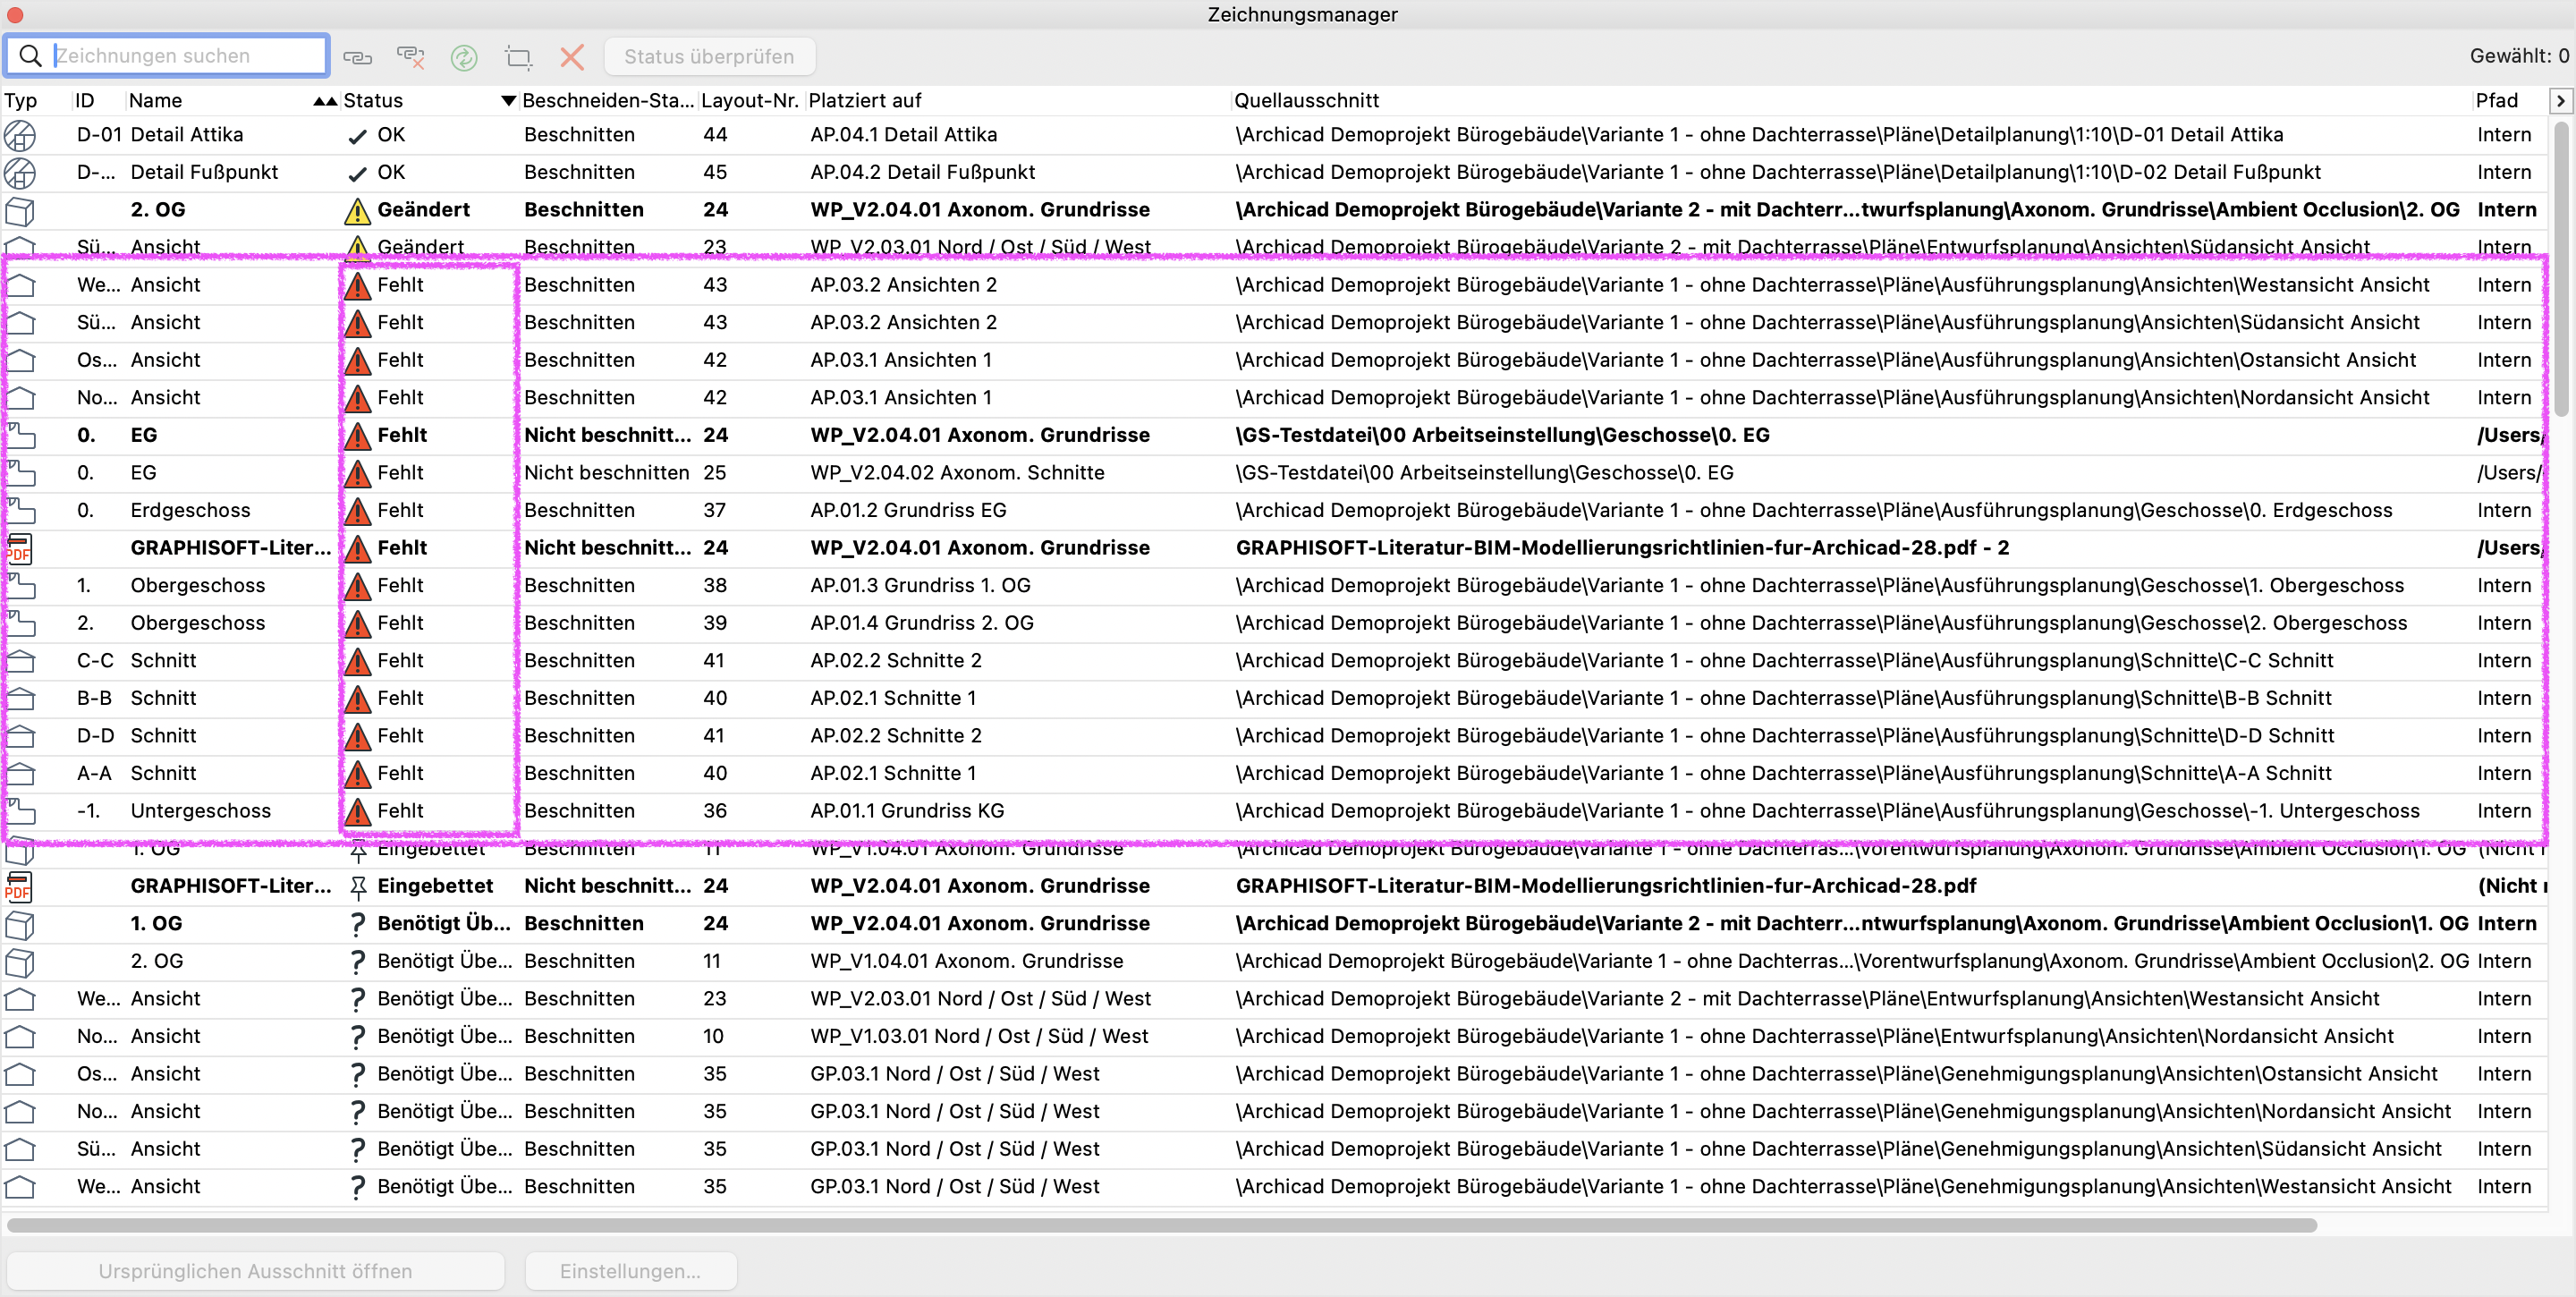Click the PDF icon of Eingebettet GRAPHISOFT-Liter row
Image resolution: width=2576 pixels, height=1297 pixels.
pos(18,887)
